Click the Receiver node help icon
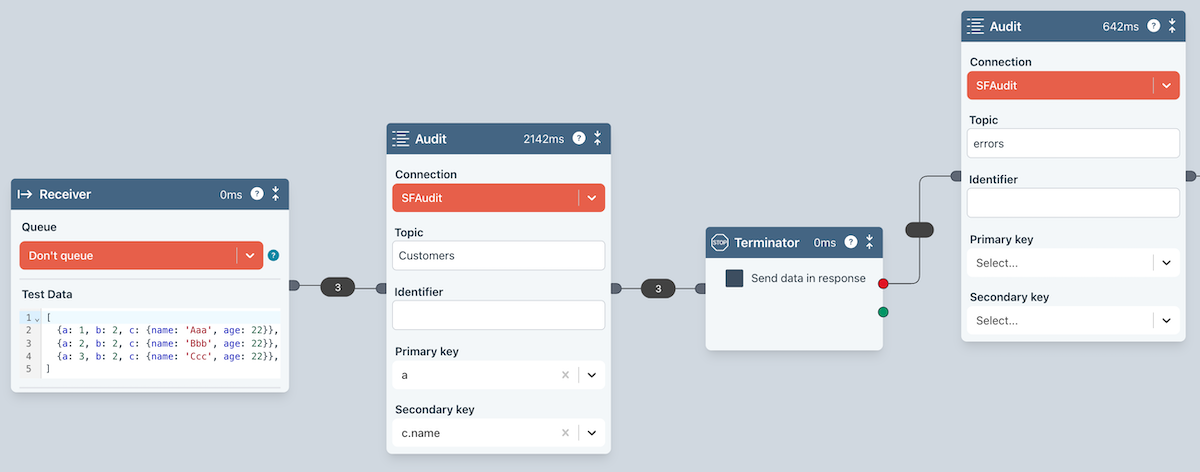This screenshot has width=1200, height=472. coord(257,194)
